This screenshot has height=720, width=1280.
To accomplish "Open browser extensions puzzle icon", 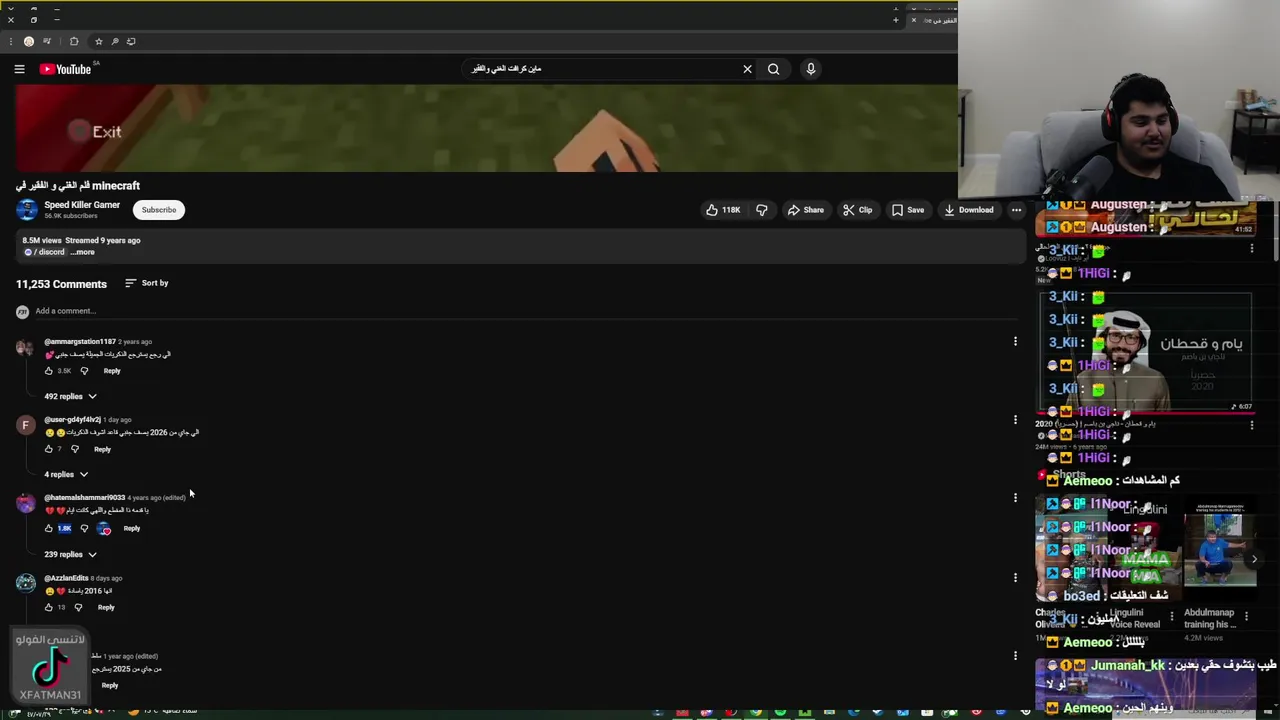I will click(x=74, y=41).
